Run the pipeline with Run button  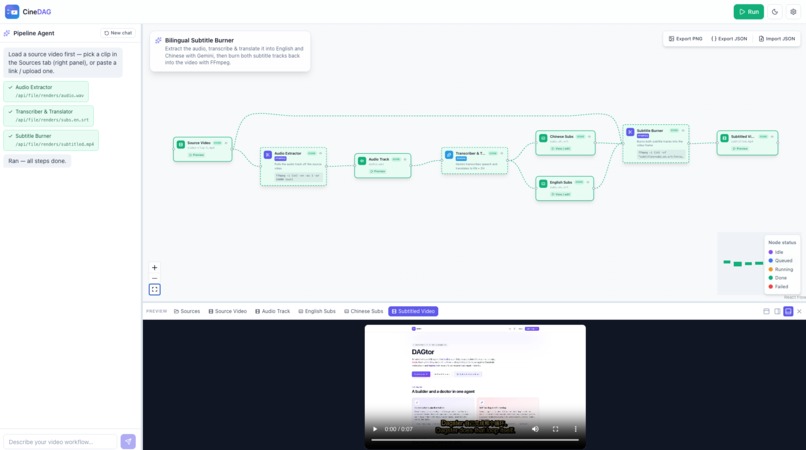click(x=748, y=11)
